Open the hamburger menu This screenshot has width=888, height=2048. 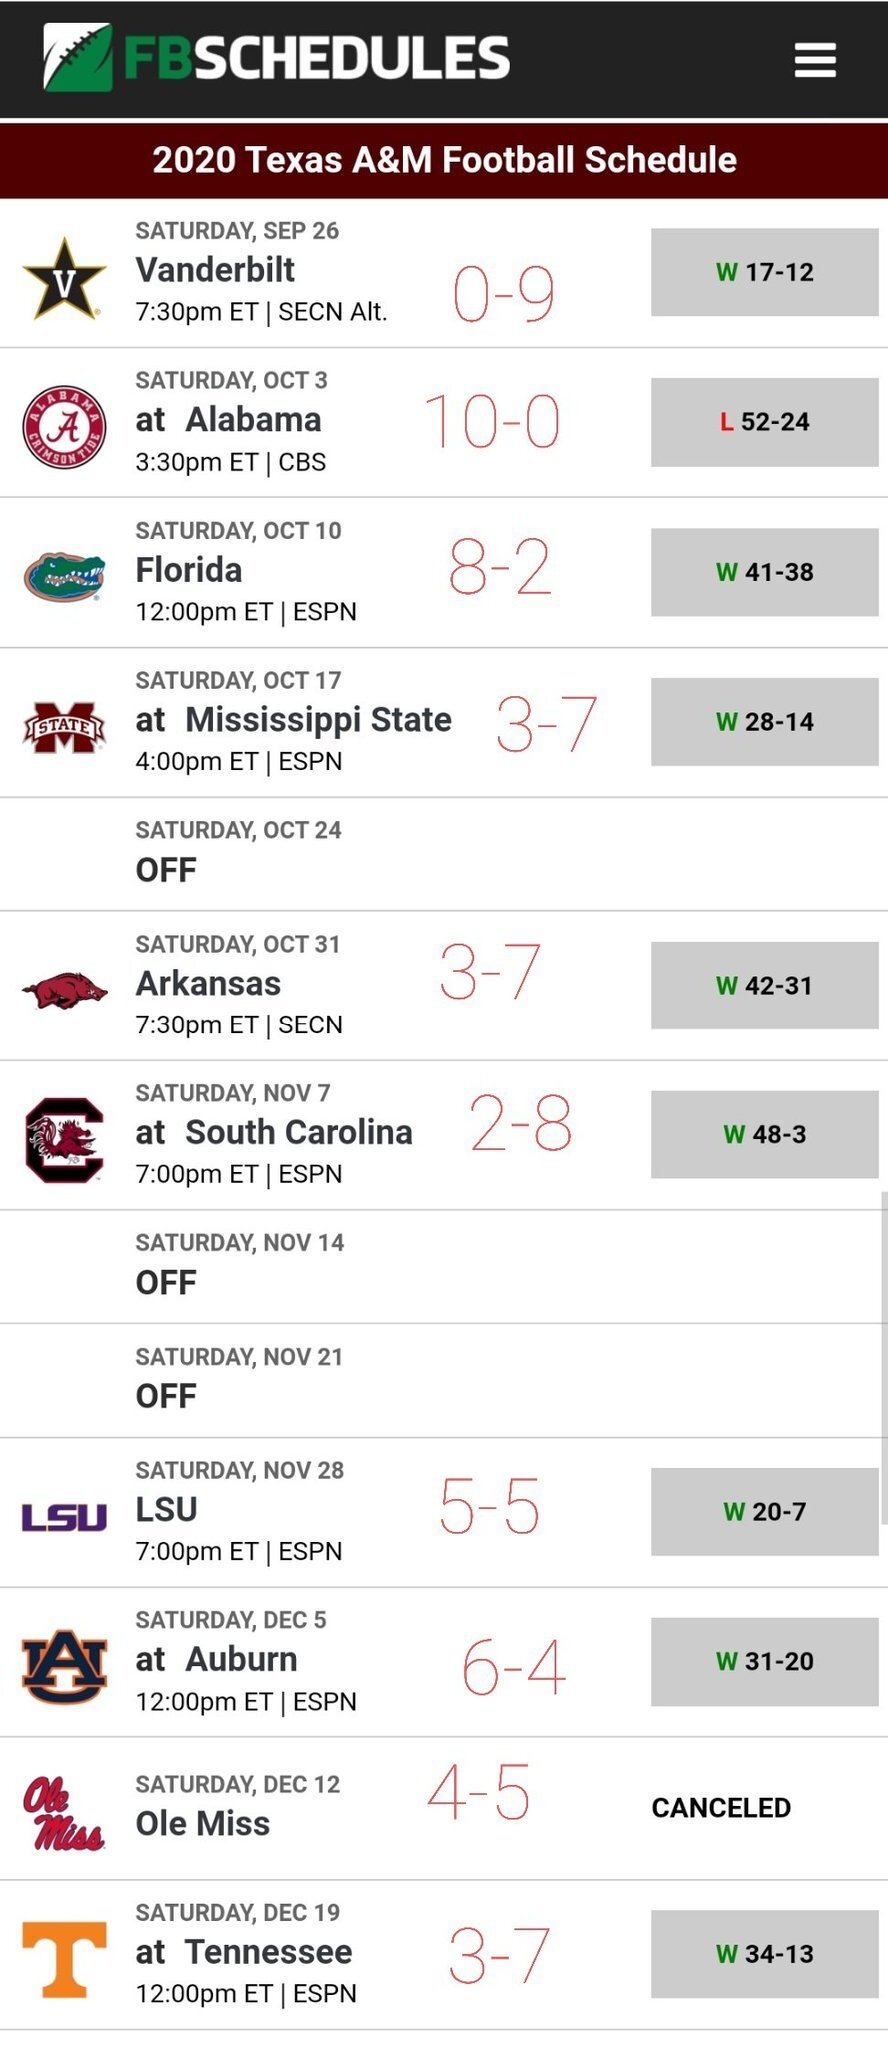tap(814, 60)
